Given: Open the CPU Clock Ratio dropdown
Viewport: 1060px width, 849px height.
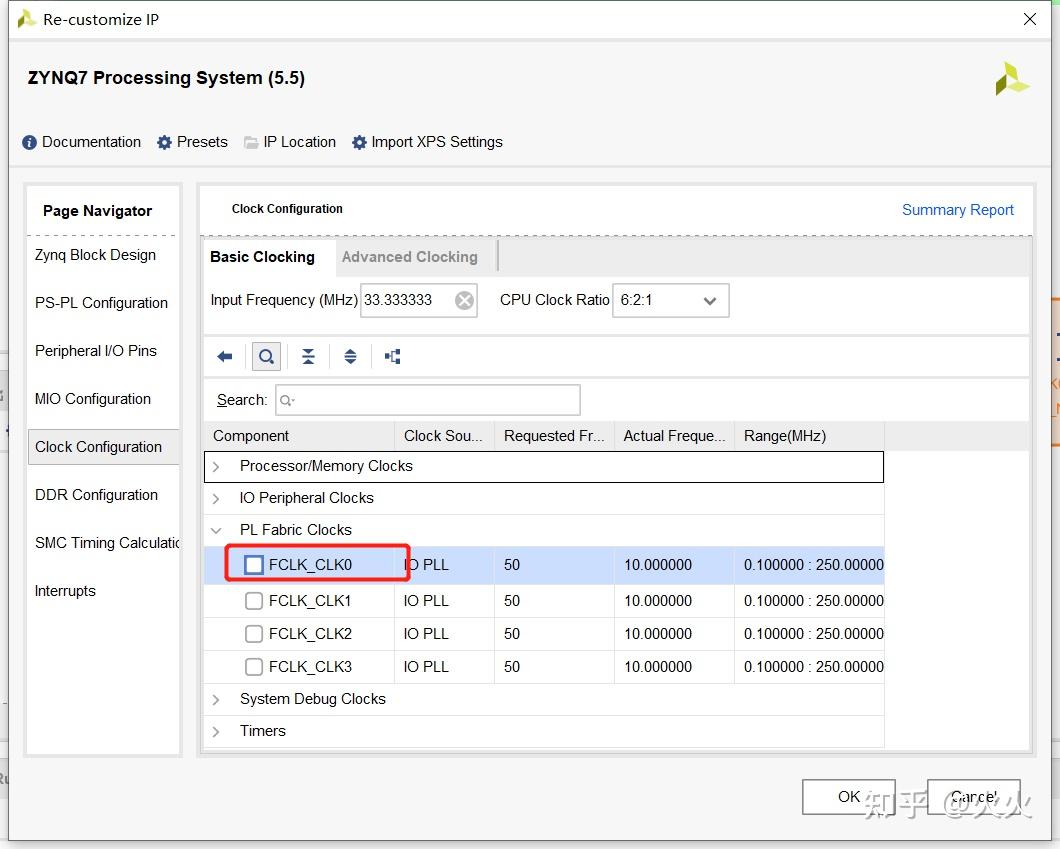Looking at the screenshot, I should tap(669, 300).
